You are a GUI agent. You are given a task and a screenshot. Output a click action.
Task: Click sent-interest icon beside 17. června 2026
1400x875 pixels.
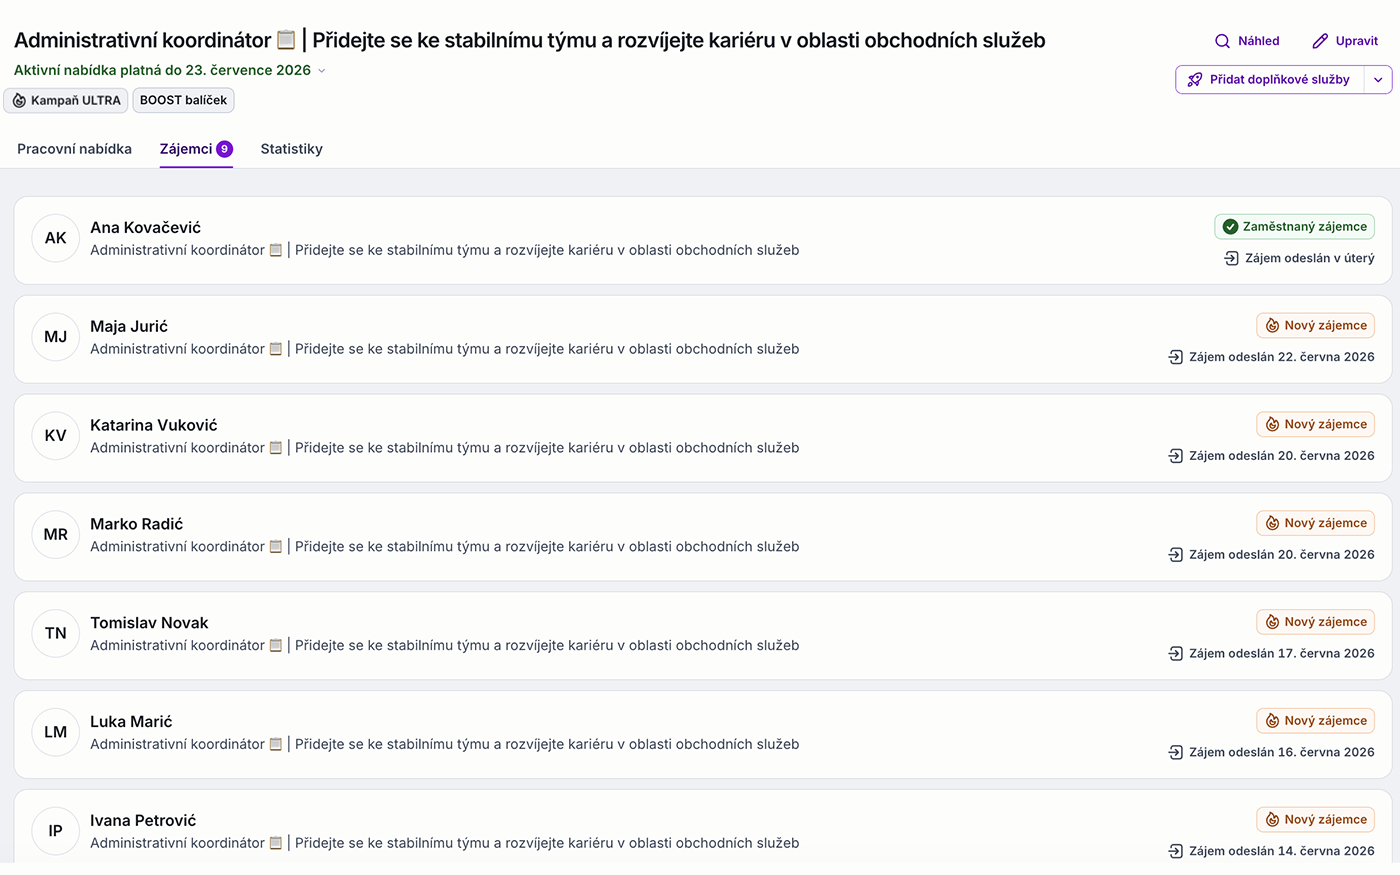tap(1176, 655)
